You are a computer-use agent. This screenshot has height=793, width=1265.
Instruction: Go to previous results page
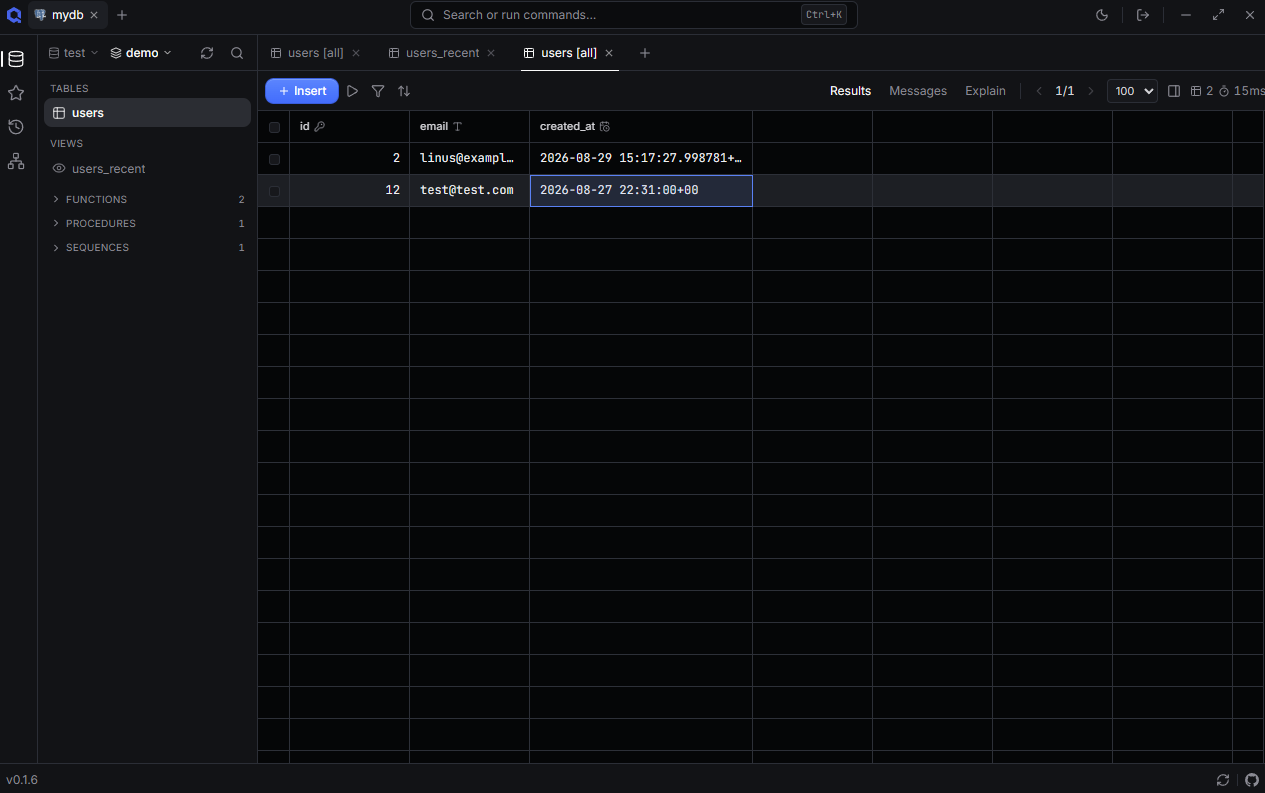(x=1039, y=91)
